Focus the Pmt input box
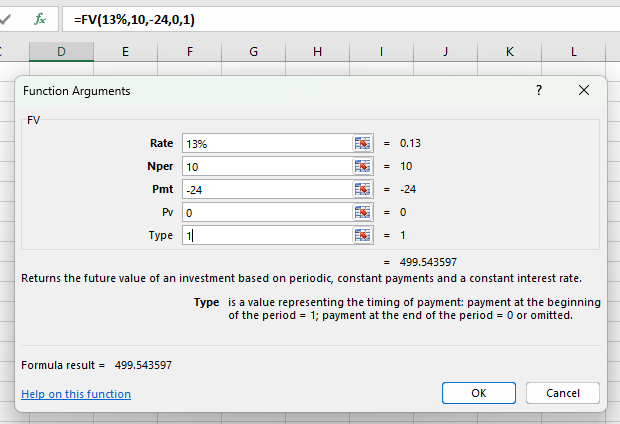 [x=265, y=189]
